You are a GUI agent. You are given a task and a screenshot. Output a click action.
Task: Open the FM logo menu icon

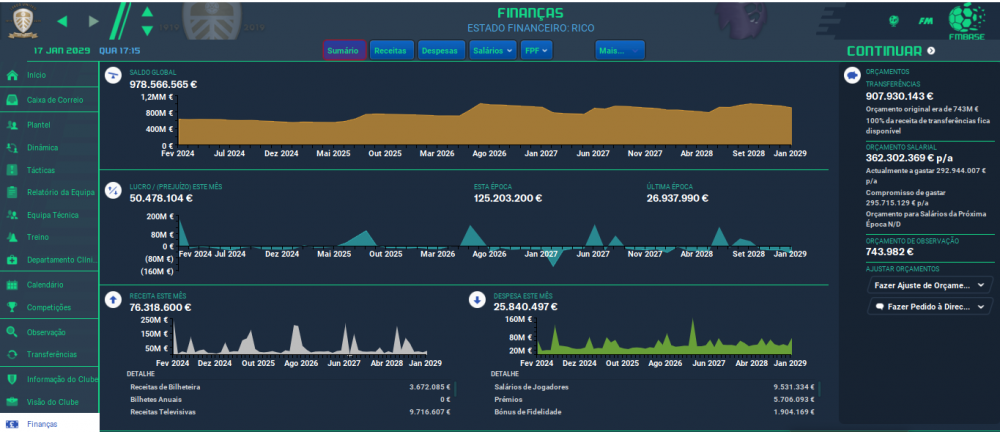[926, 20]
